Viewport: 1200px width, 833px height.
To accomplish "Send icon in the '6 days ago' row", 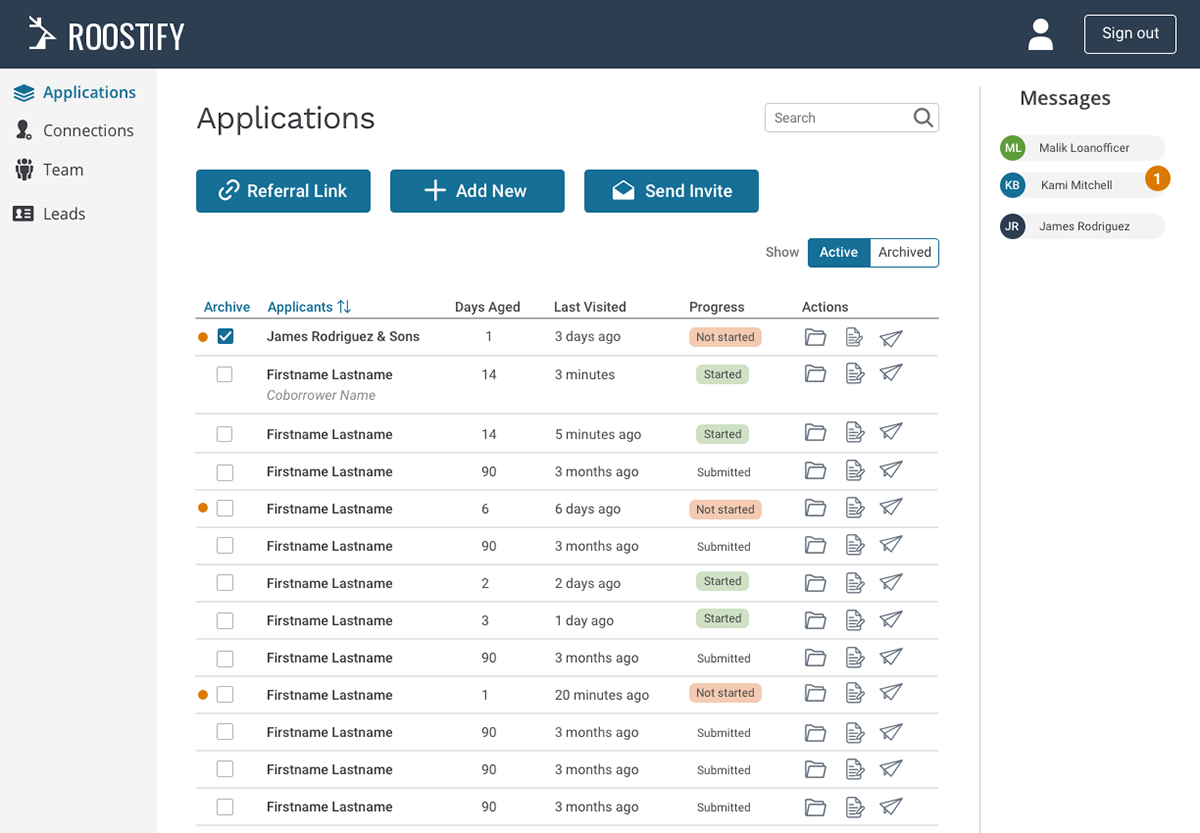I will coord(891,507).
